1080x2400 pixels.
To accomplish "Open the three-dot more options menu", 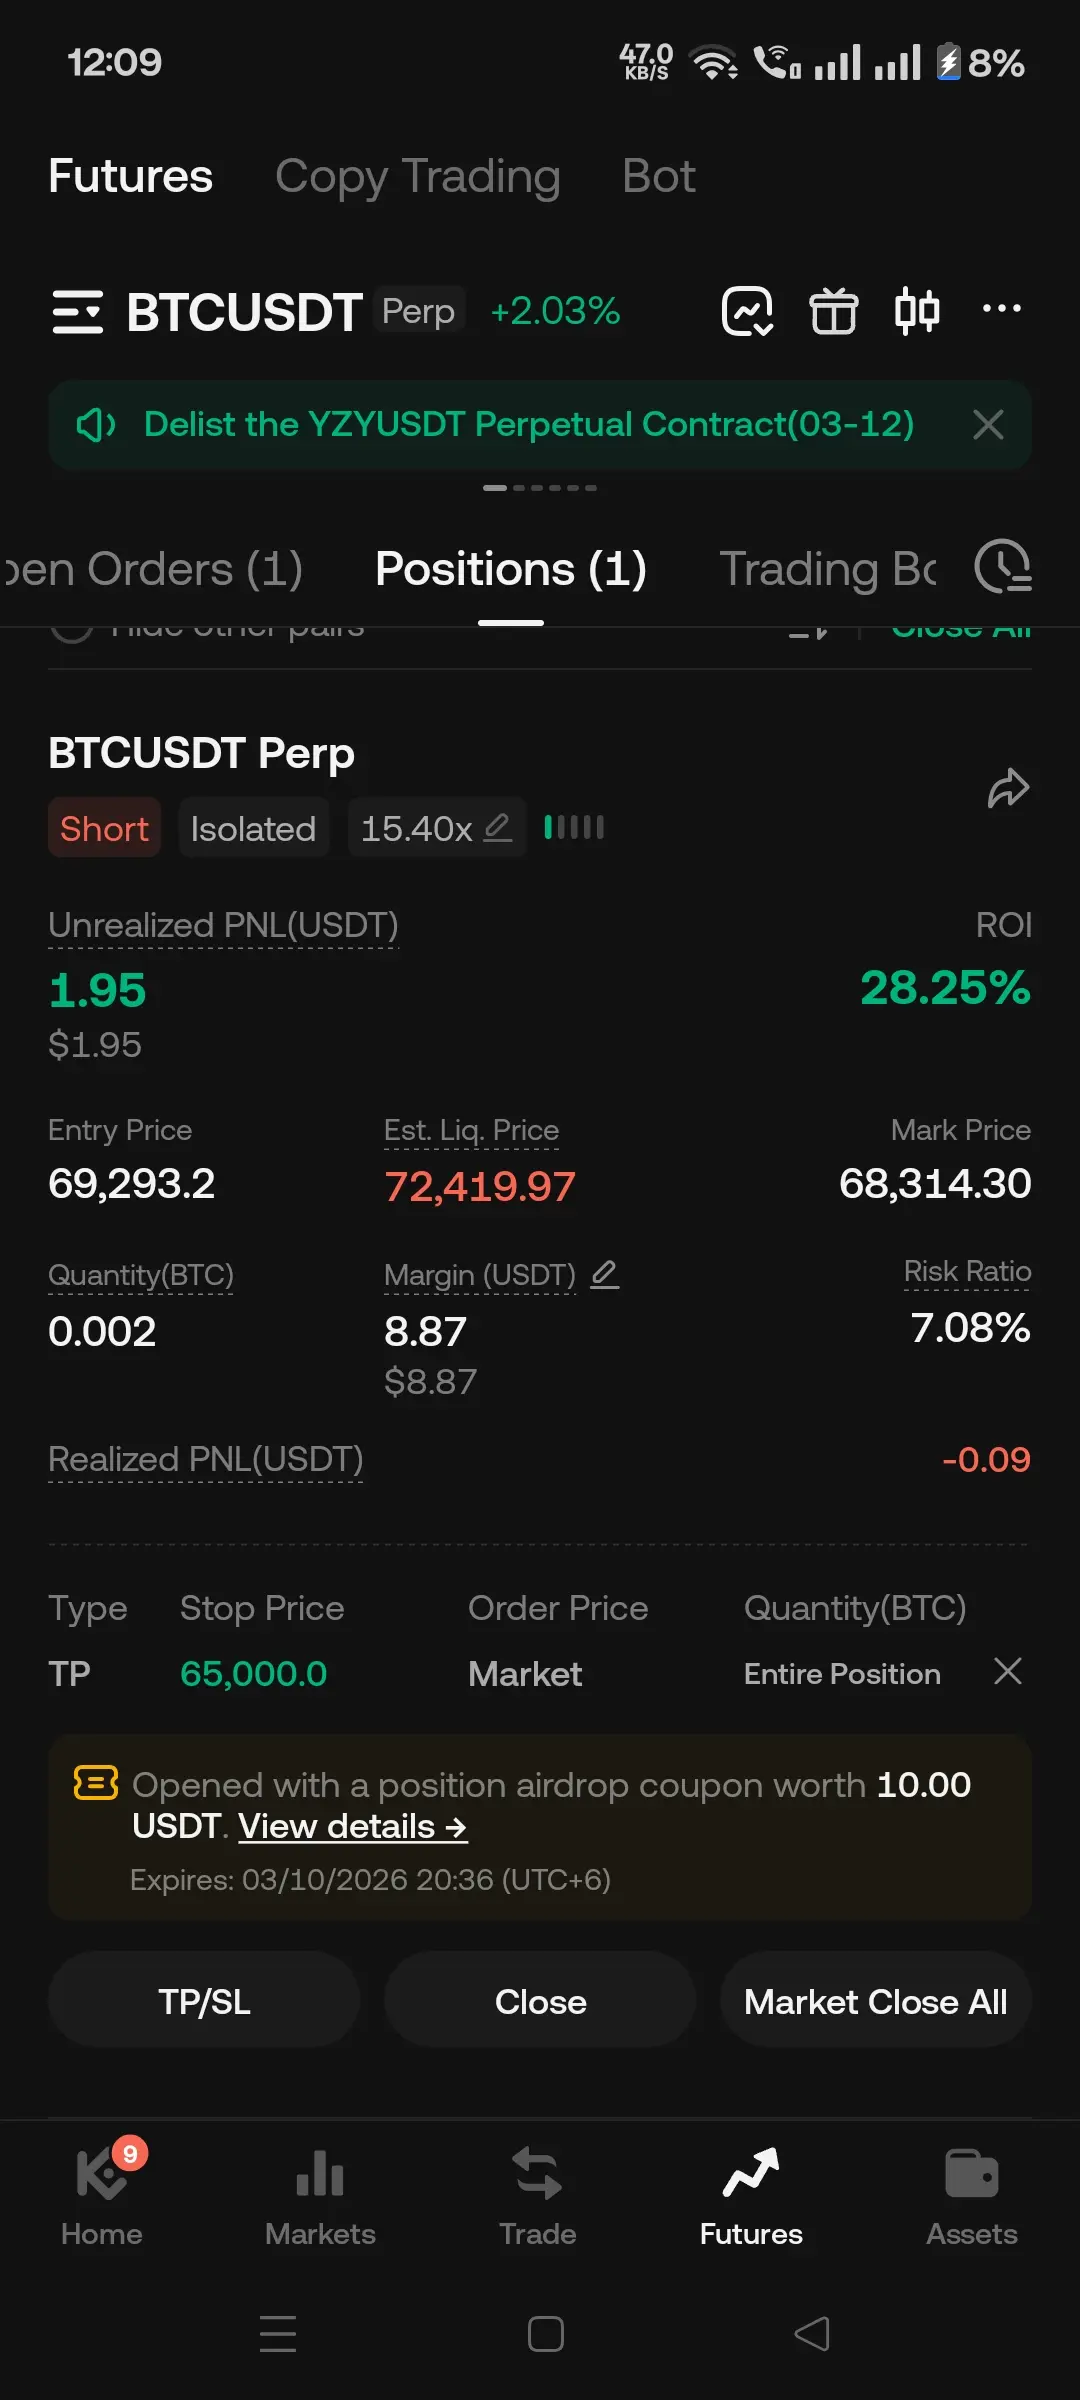I will click(x=1001, y=309).
